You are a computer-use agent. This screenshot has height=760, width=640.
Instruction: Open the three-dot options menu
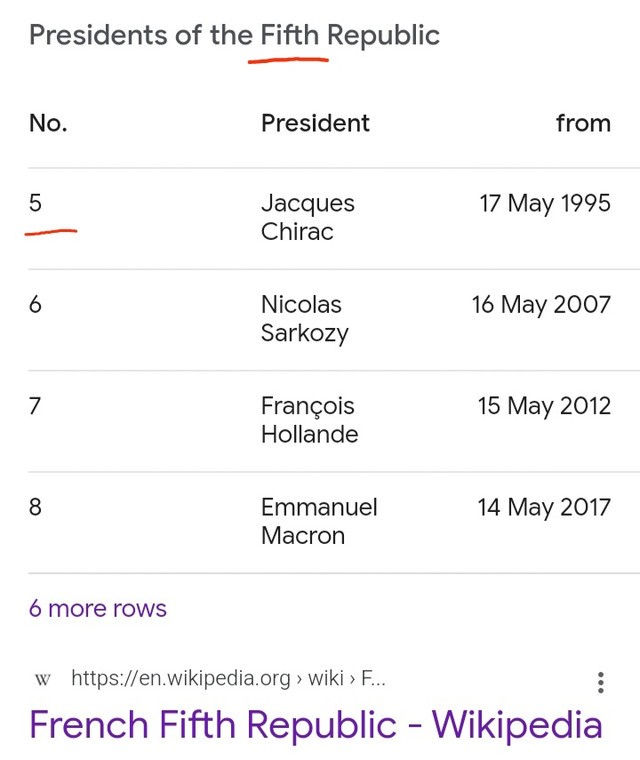pos(601,682)
